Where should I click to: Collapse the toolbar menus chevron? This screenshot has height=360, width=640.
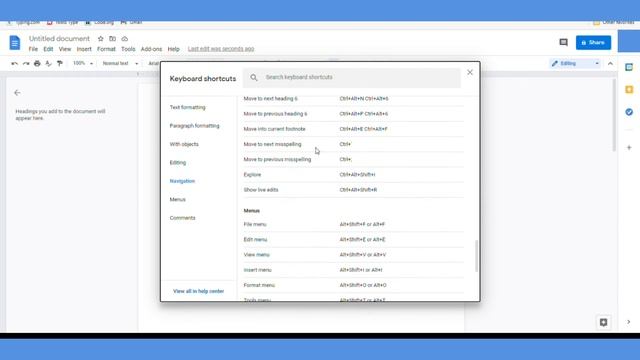pos(610,63)
